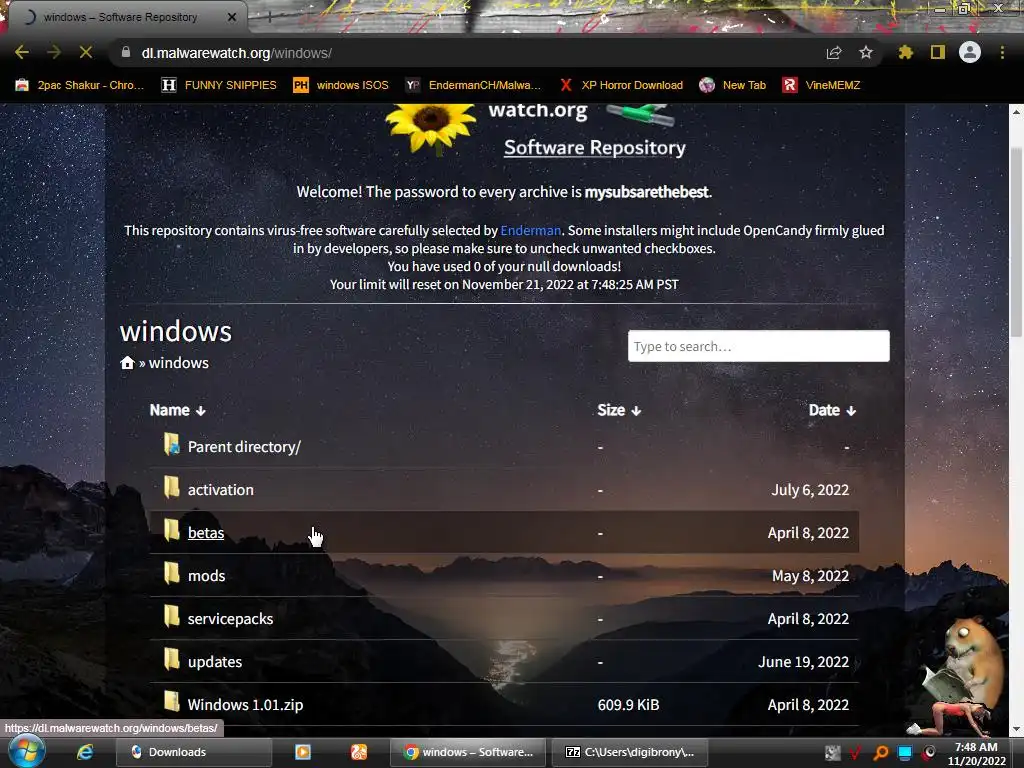Bookmark this page with star icon
The height and width of the screenshot is (768, 1024).
click(866, 52)
